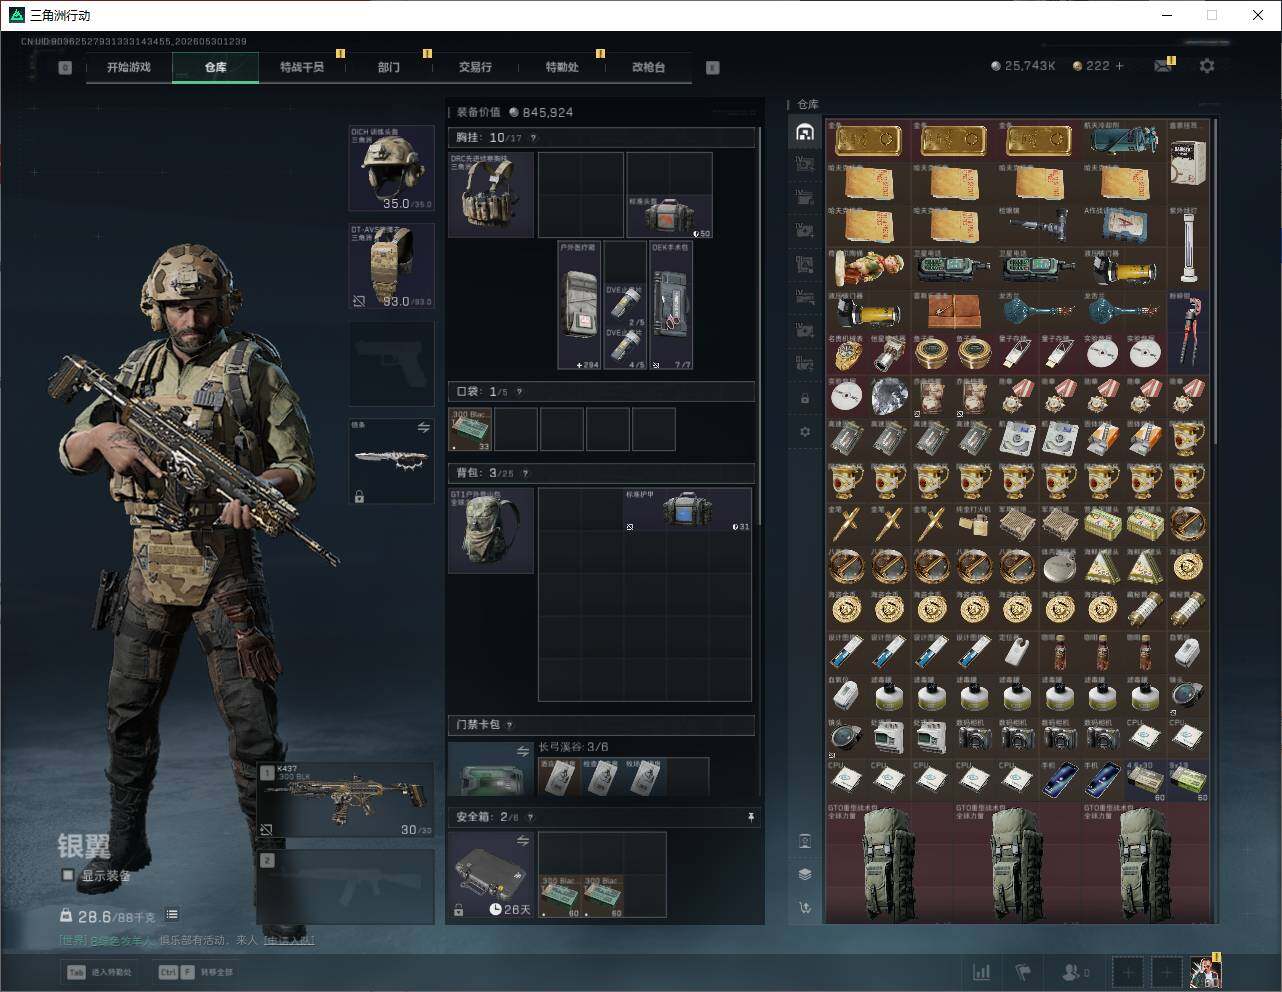Click the 长弓溪谷: 3/6 label
The height and width of the screenshot is (992, 1282).
(573, 747)
